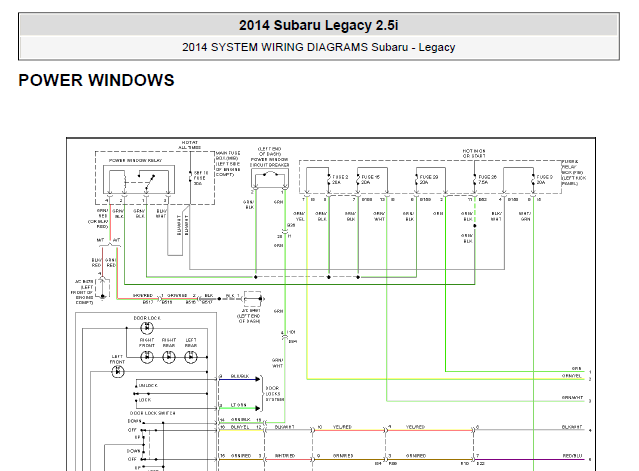Click the fuse & relay box description text
The width and height of the screenshot is (639, 471).
(574, 173)
